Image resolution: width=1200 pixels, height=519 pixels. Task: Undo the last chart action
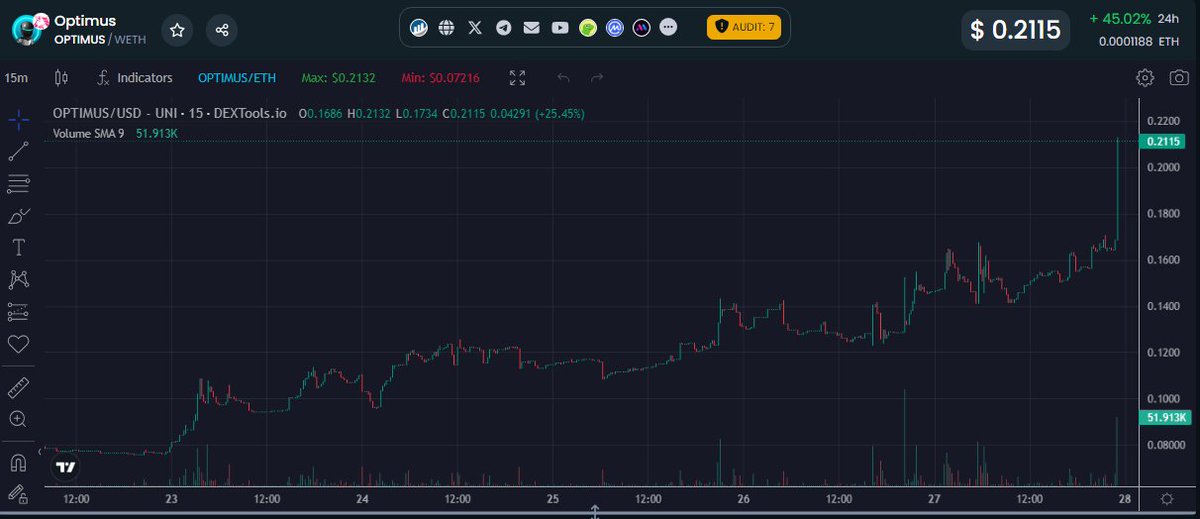pos(564,77)
